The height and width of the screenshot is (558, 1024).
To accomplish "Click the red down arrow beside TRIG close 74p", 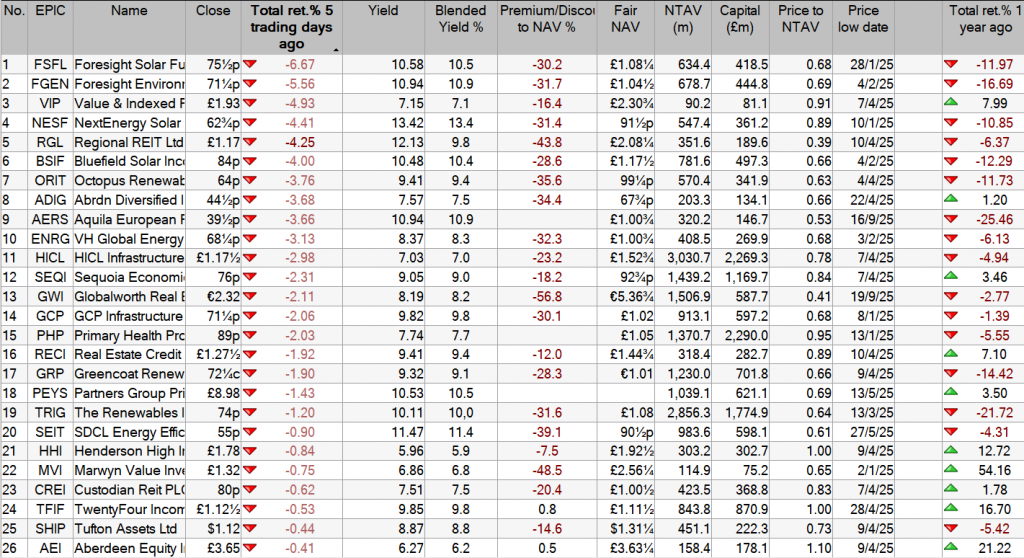I will pyautogui.click(x=249, y=413).
